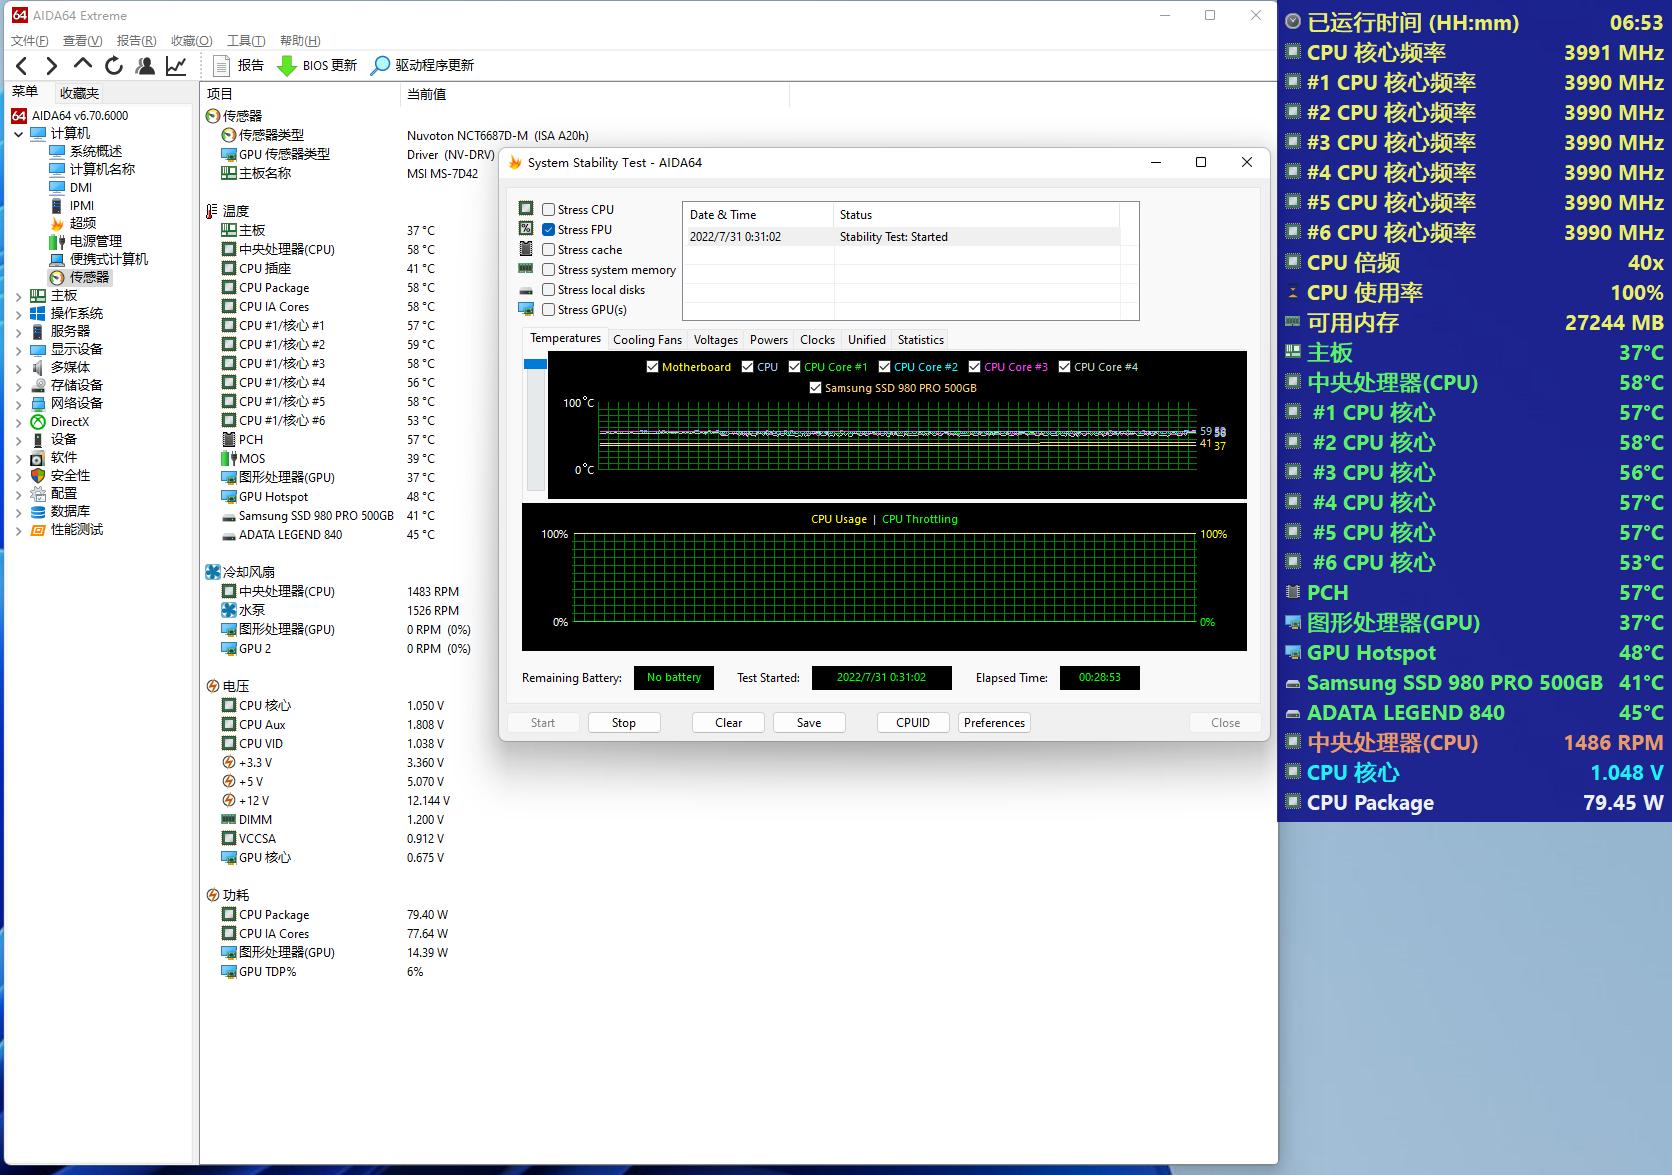Open the 工具(T) menu
This screenshot has height=1175, width=1672.
tap(246, 41)
